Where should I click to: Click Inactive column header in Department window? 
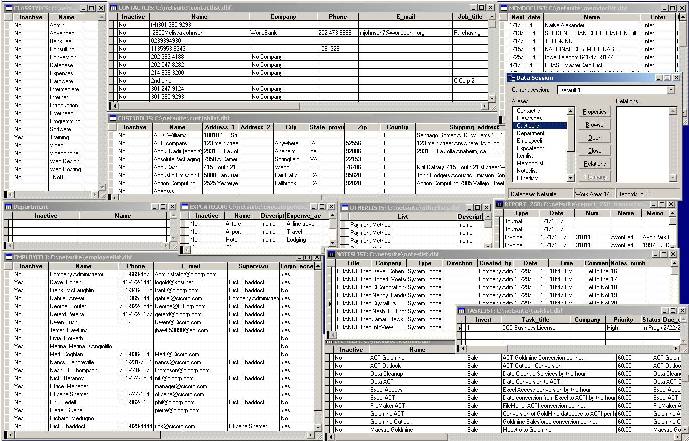46,216
